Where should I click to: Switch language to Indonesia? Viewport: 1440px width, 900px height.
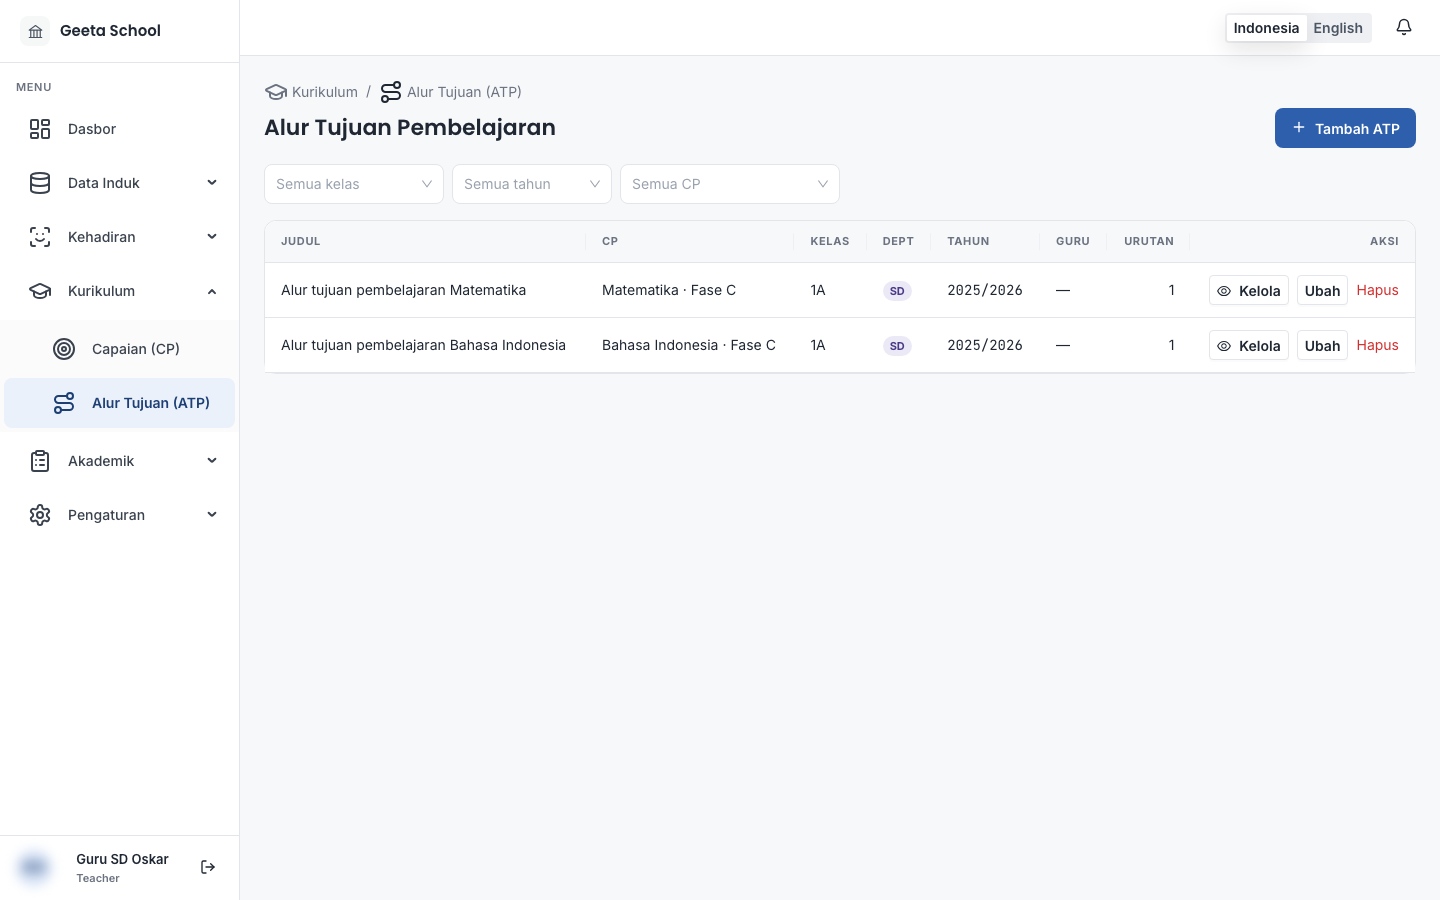tap(1266, 28)
